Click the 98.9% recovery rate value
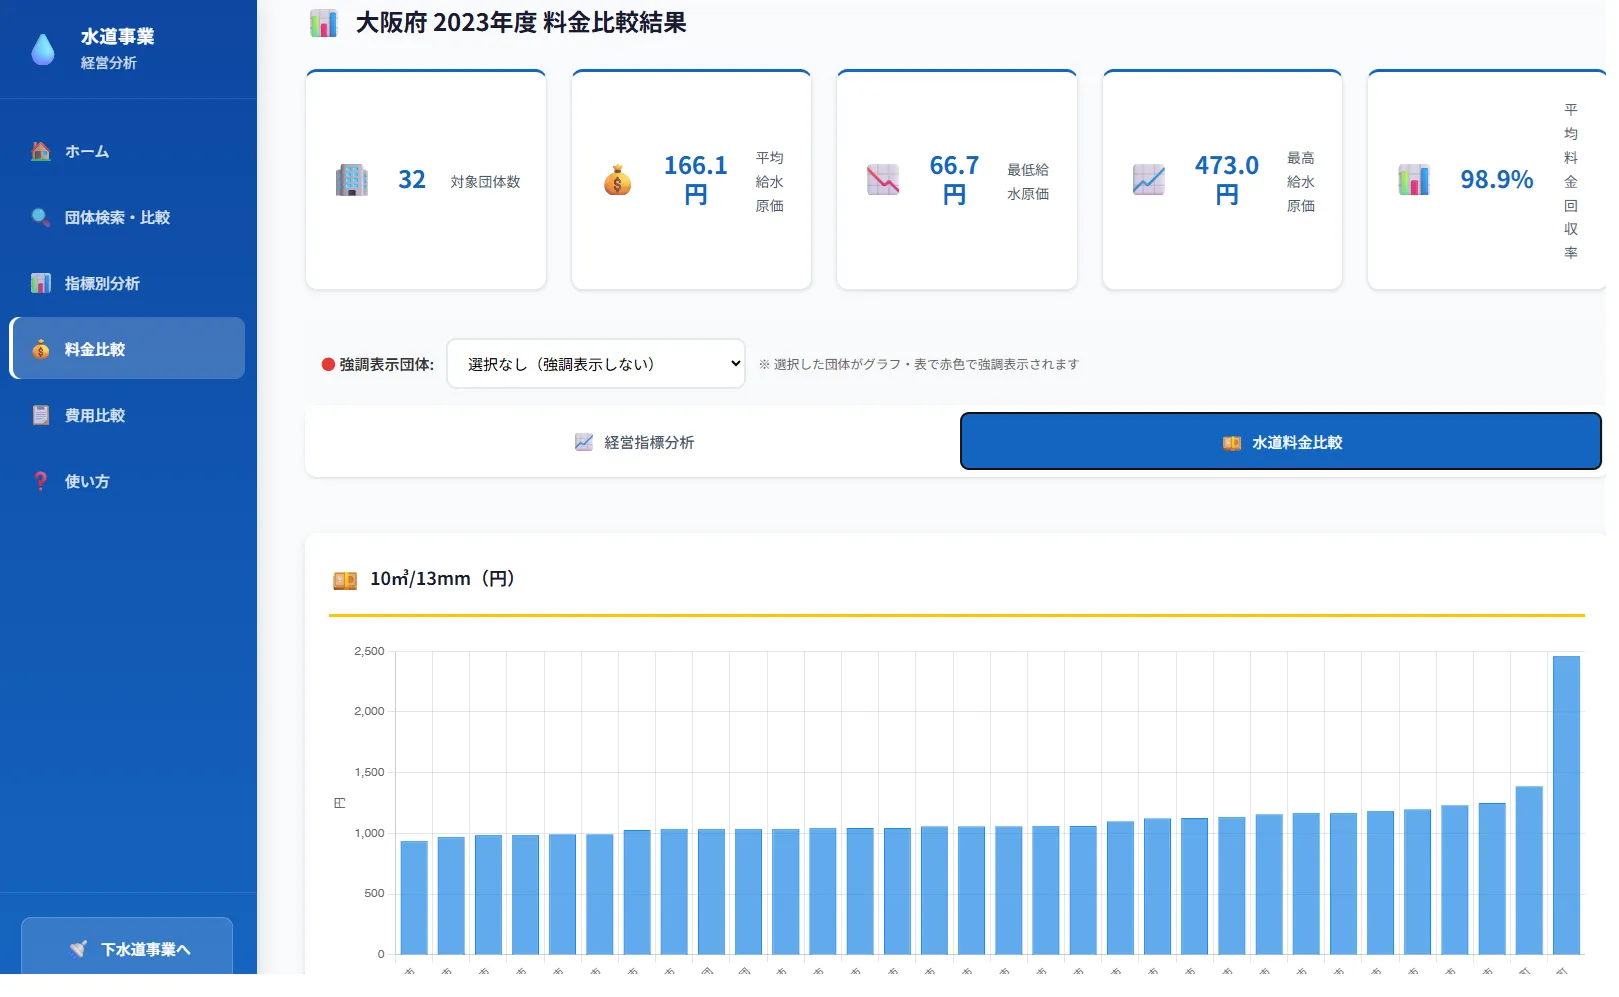 click(x=1496, y=180)
